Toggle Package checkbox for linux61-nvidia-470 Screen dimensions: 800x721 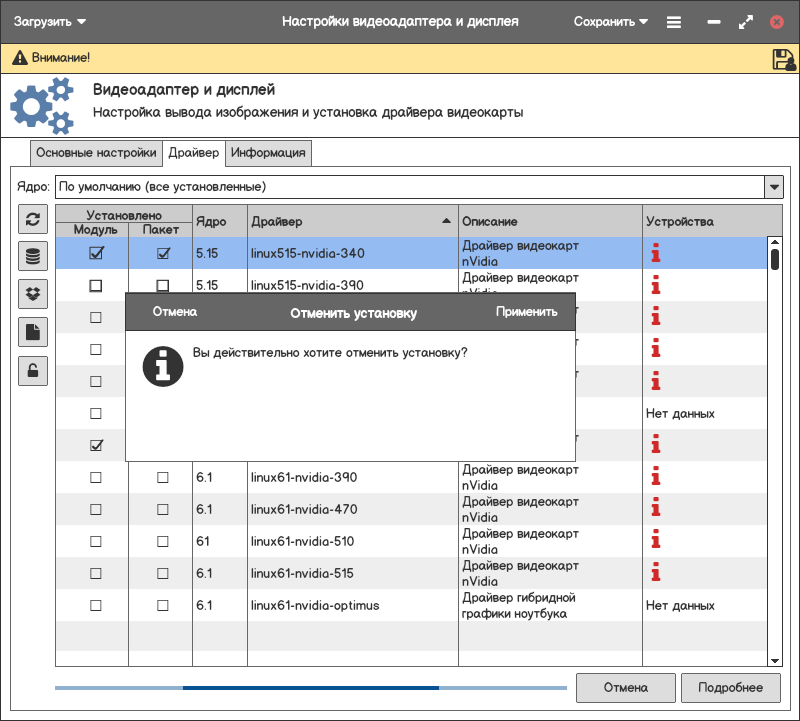tap(163, 510)
